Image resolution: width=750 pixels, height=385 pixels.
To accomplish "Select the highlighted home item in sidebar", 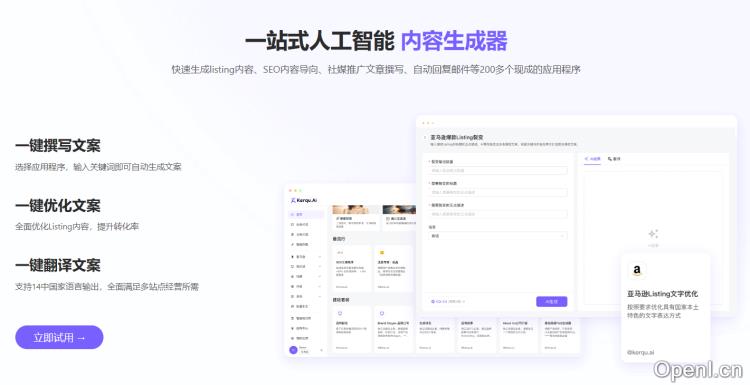I will click(x=306, y=214).
